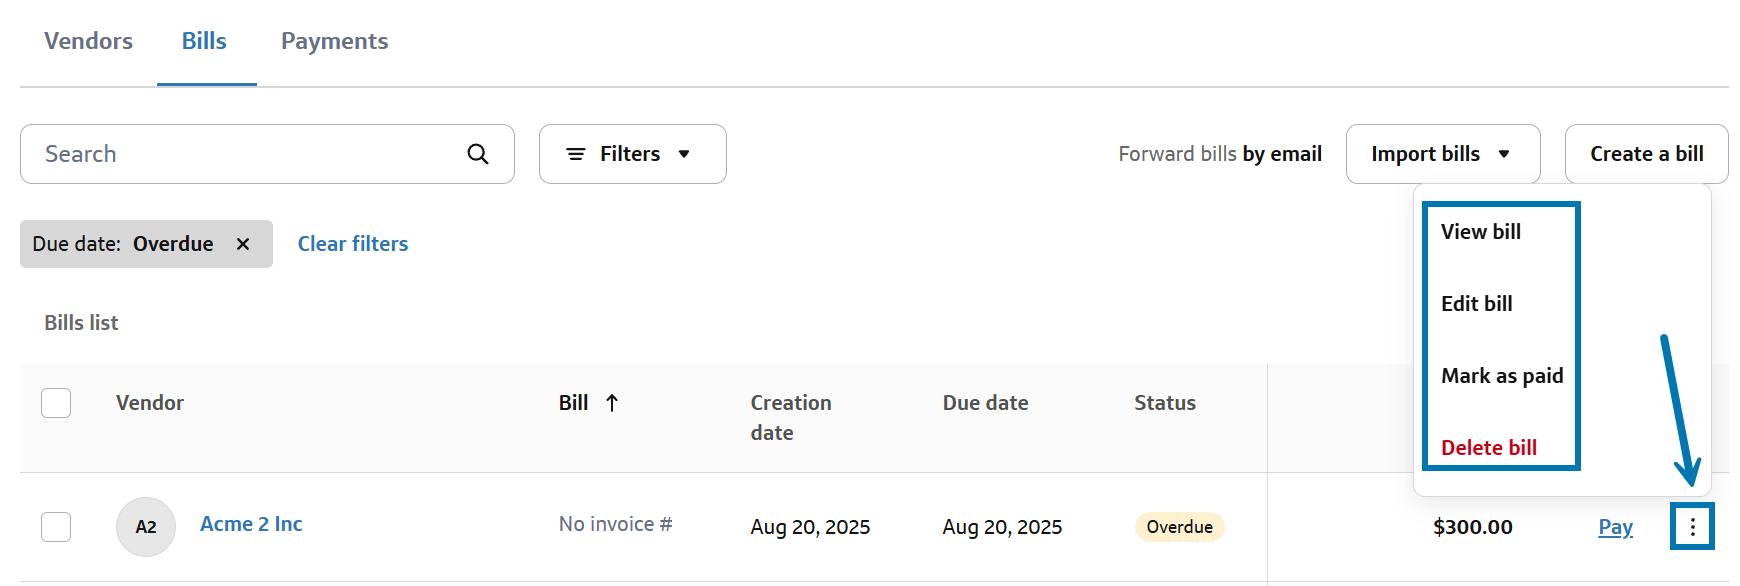
Task: Click the Filters lines icon
Action: 576,154
